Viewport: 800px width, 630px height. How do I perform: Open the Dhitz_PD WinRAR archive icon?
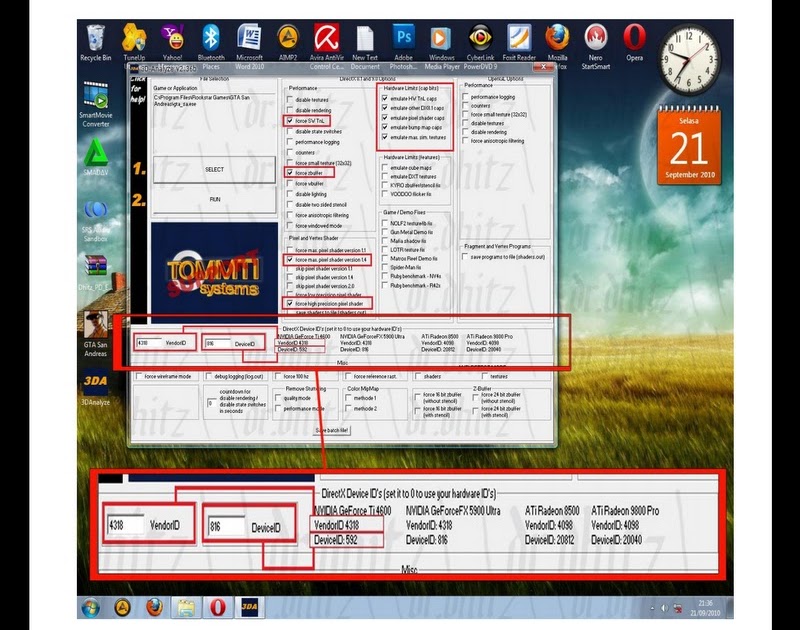[x=95, y=272]
